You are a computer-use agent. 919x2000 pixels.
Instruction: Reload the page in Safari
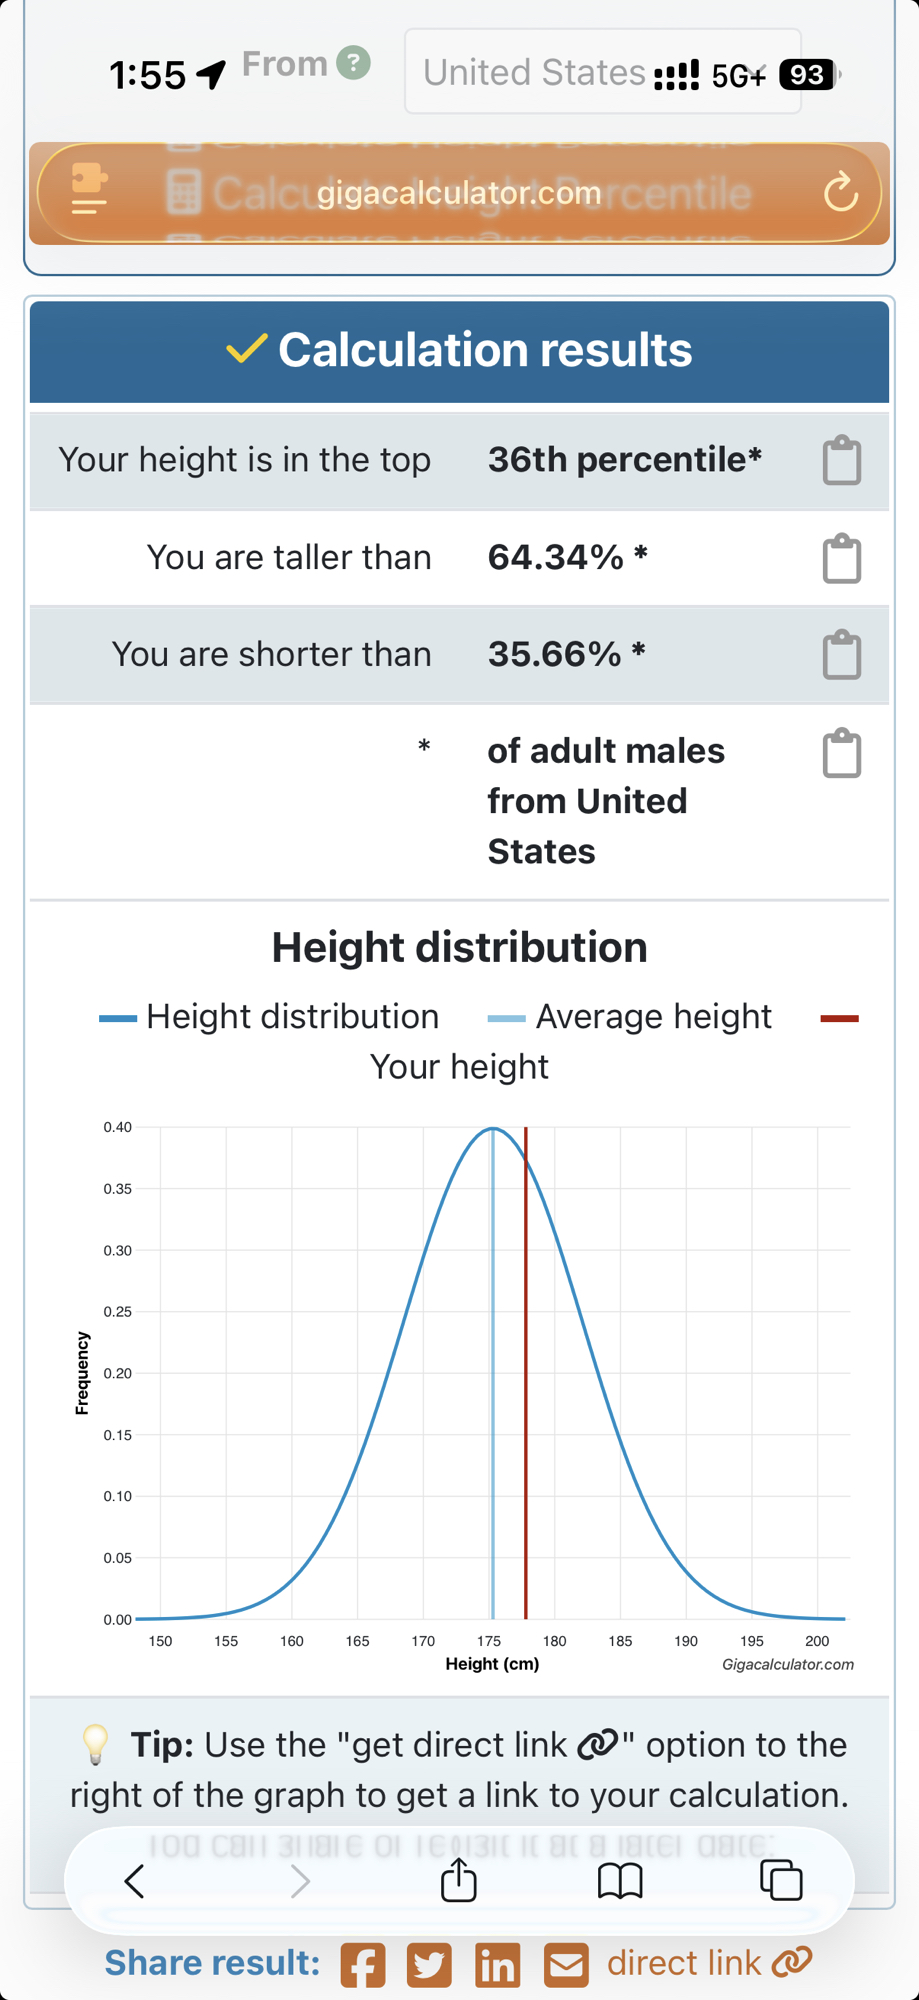(840, 192)
